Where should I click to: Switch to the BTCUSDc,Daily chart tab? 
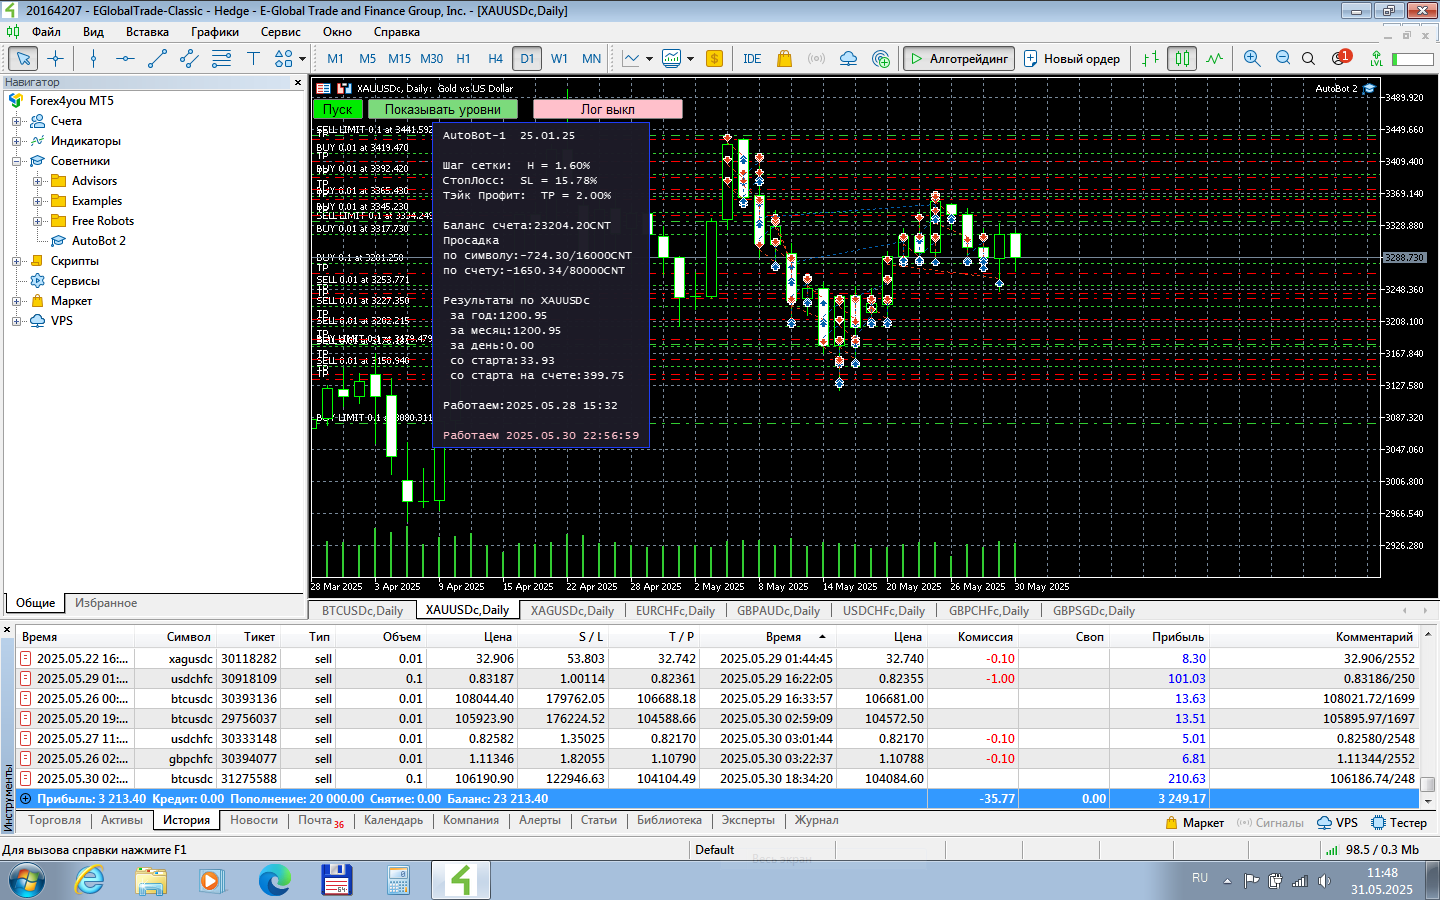tap(362, 611)
